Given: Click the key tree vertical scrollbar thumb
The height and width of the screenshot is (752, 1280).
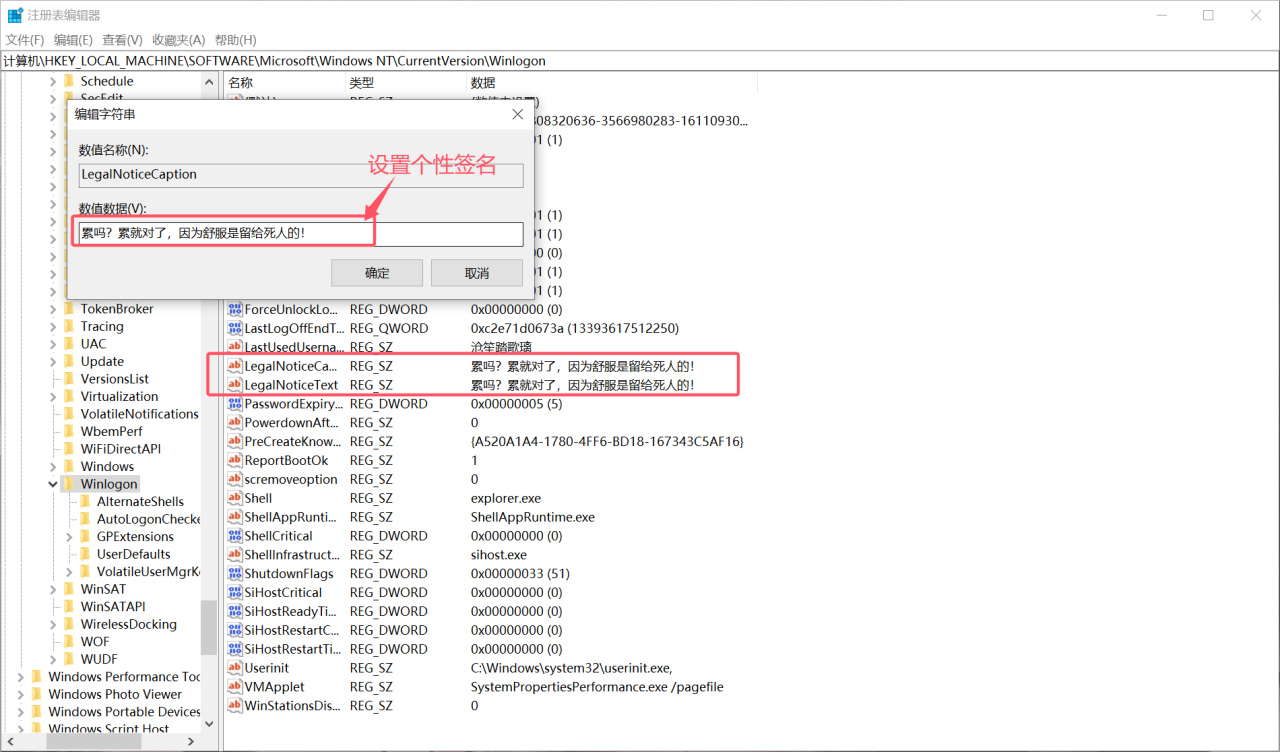Looking at the screenshot, I should [x=208, y=628].
